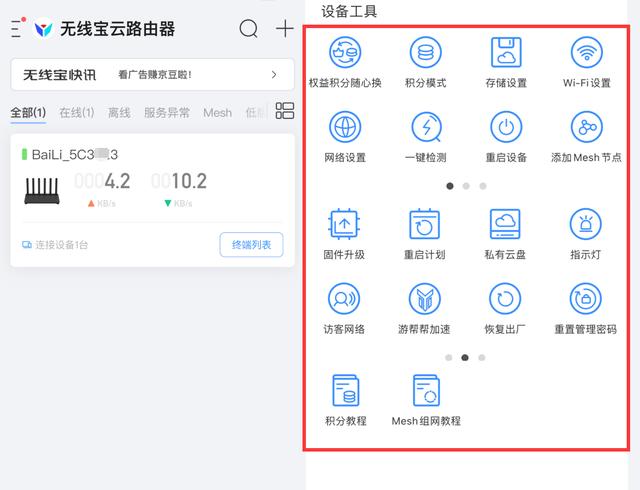Go to third page dot, upper indicator
The width and height of the screenshot is (640, 490).
(x=483, y=186)
